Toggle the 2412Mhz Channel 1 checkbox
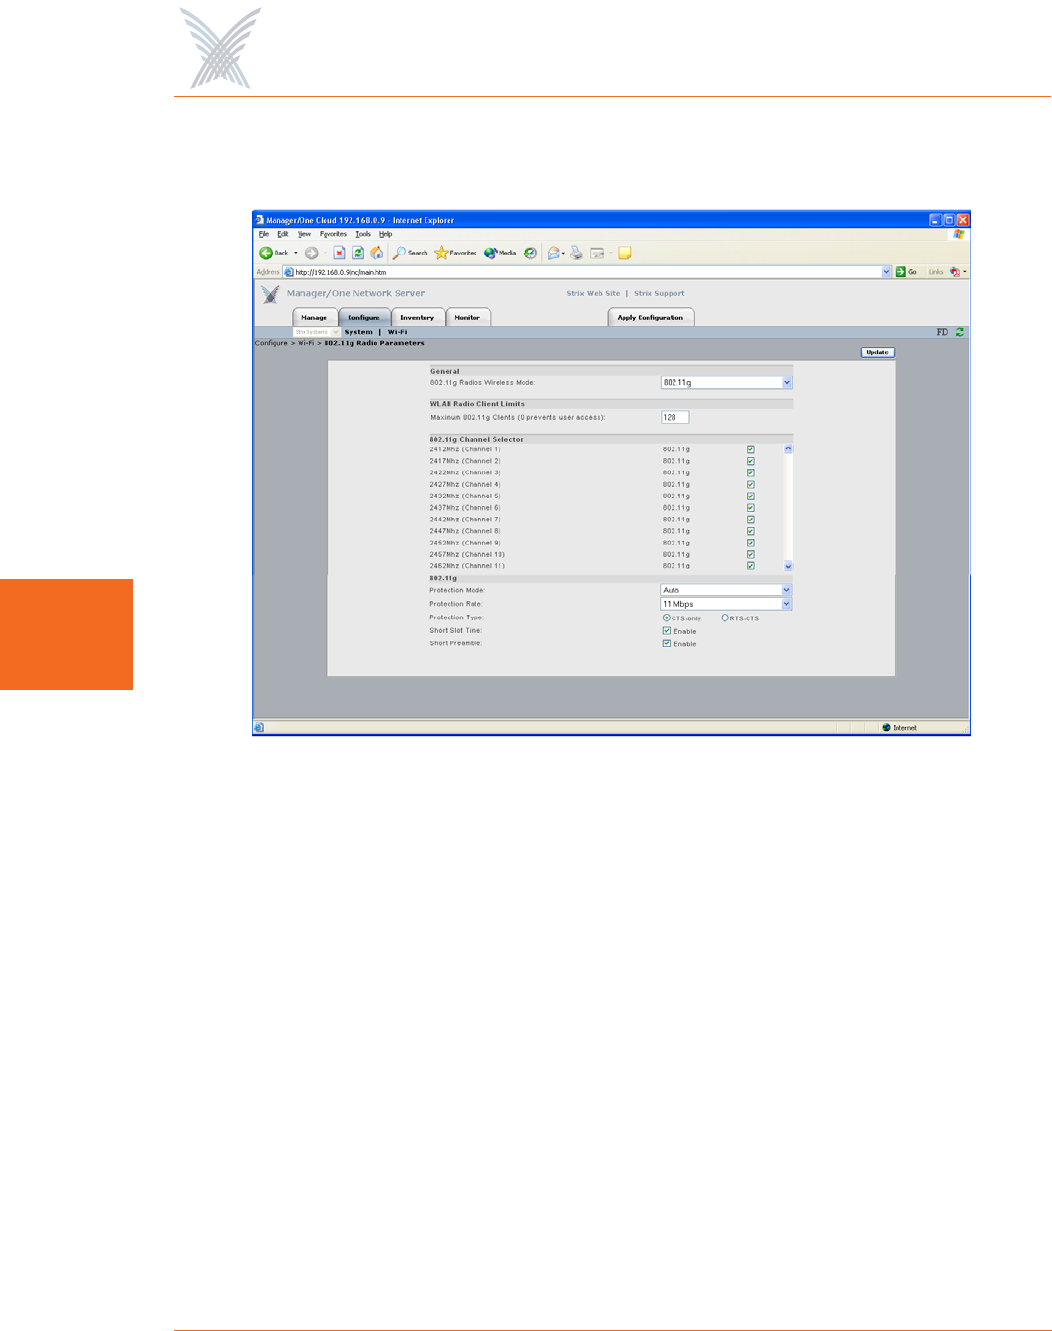This screenshot has width=1052, height=1331. (x=750, y=450)
